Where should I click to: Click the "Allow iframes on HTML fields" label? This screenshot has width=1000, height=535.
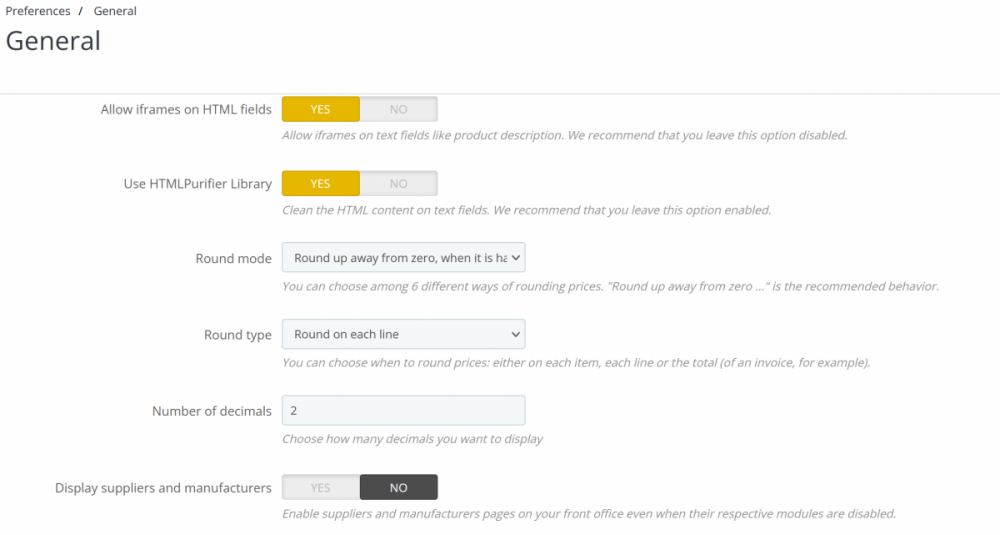click(186, 110)
